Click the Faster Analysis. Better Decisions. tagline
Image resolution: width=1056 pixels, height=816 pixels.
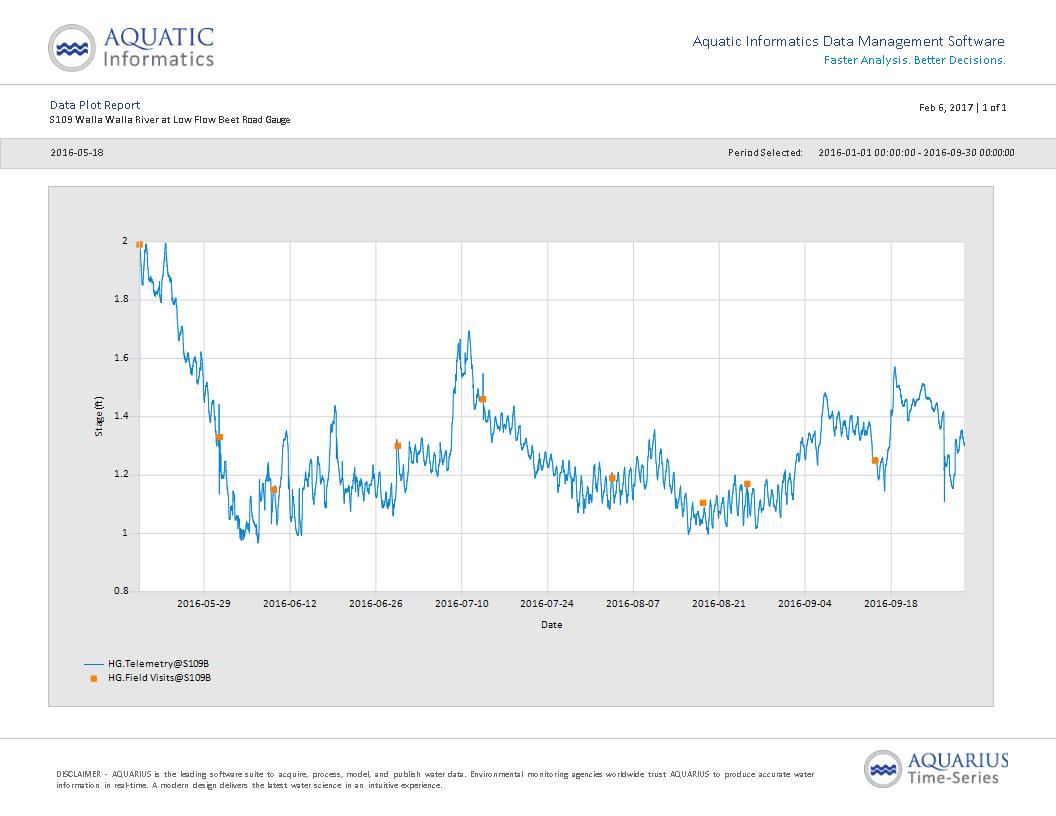point(915,60)
